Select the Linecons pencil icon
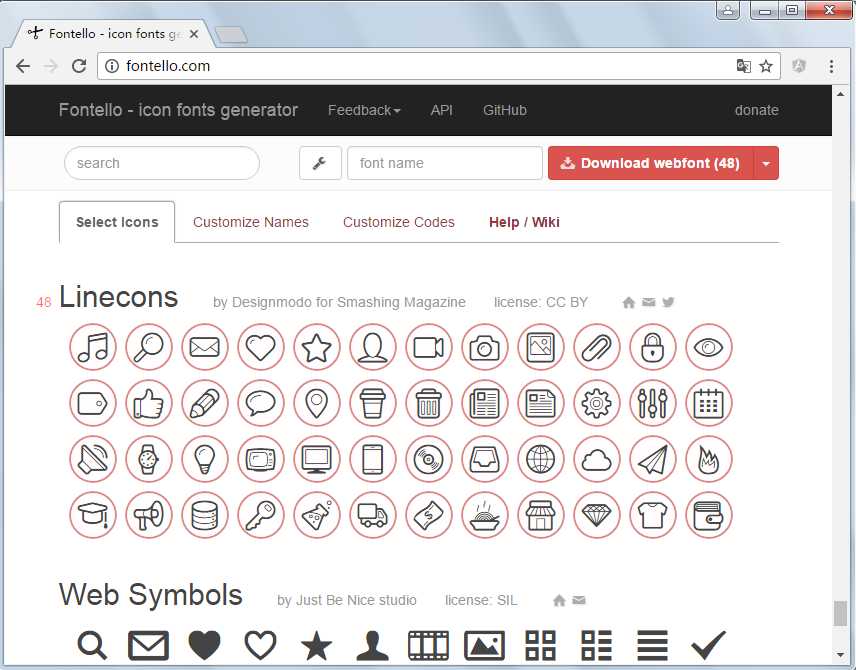Screen dimensions: 856x670 [205, 404]
